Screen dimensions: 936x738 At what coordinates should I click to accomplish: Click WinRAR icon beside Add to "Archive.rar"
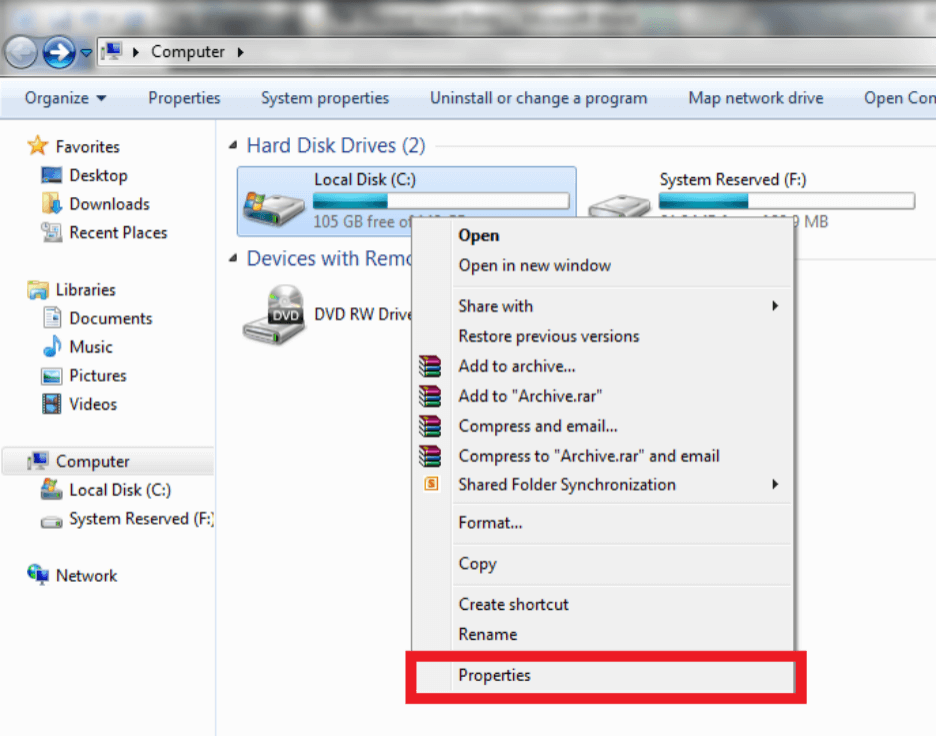click(x=430, y=396)
